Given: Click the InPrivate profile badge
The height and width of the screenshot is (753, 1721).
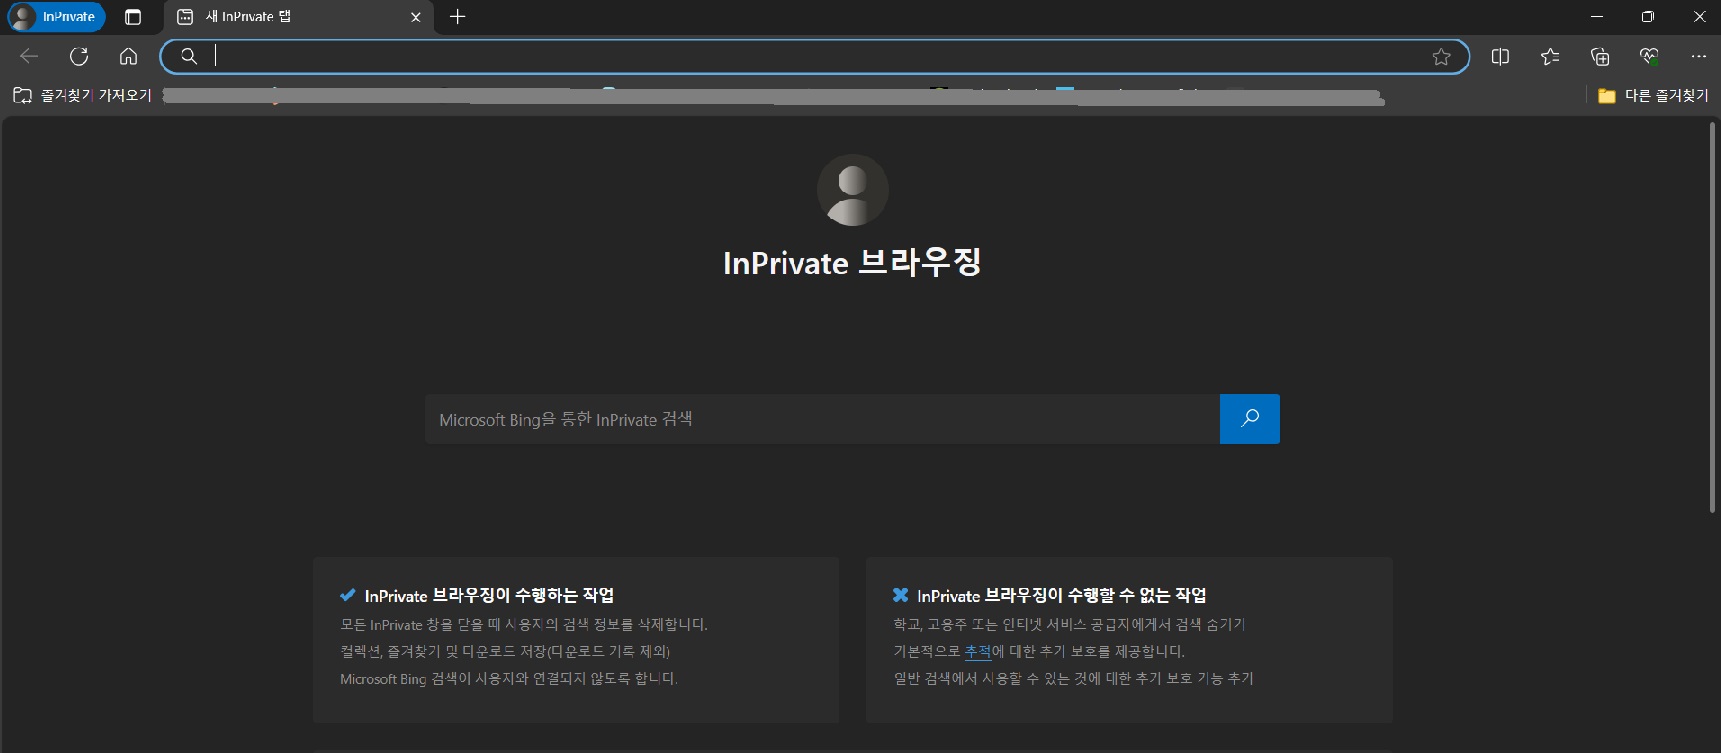Looking at the screenshot, I should click(56, 17).
